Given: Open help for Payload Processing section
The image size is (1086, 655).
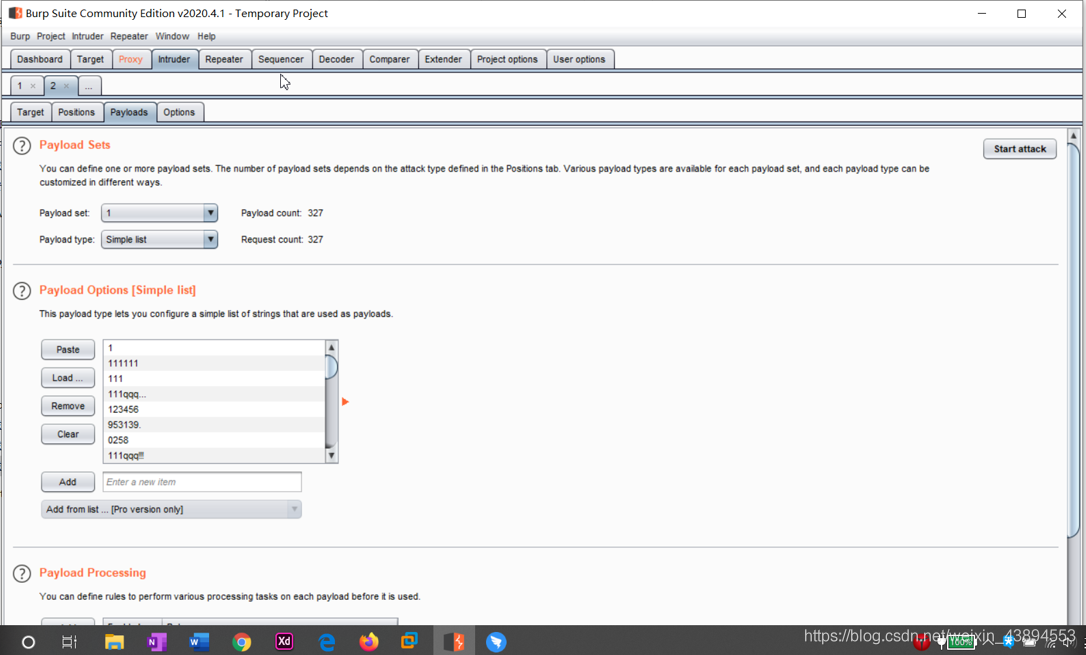Looking at the screenshot, I should (x=22, y=573).
